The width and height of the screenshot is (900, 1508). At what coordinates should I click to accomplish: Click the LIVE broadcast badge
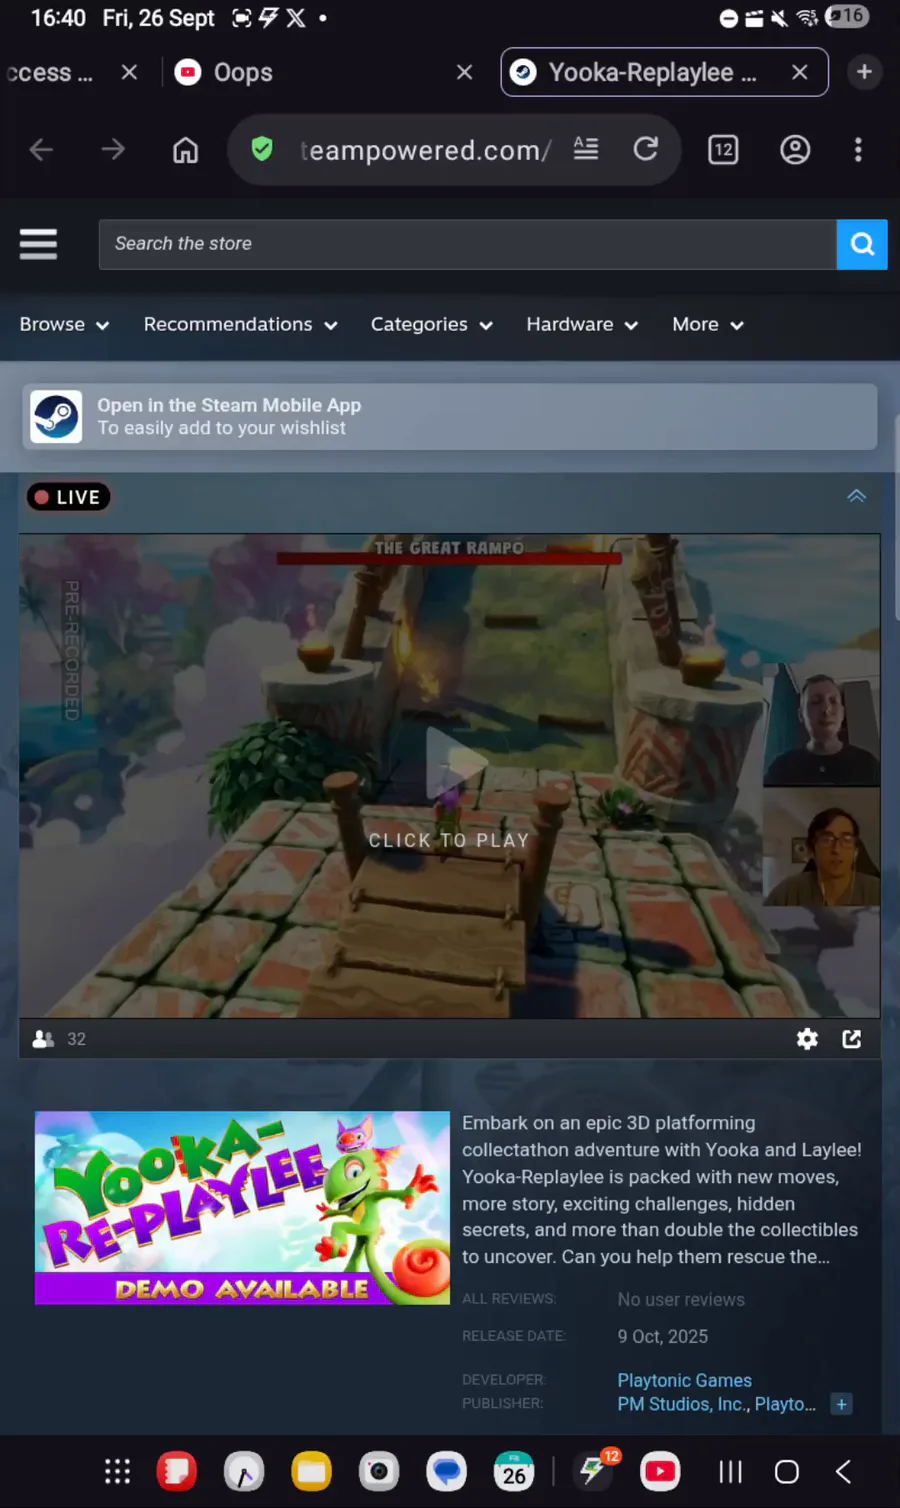pos(68,497)
